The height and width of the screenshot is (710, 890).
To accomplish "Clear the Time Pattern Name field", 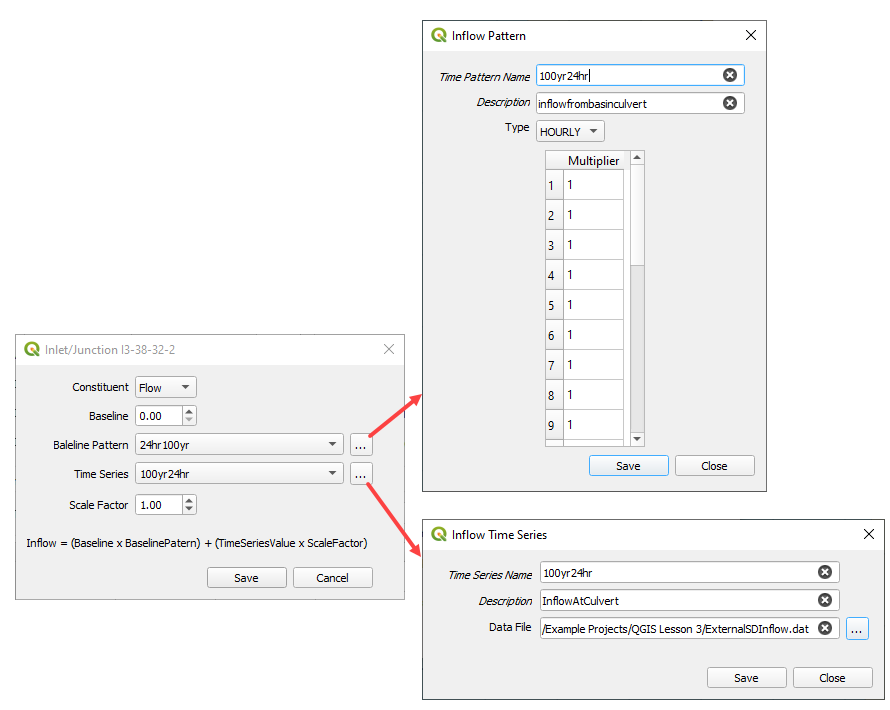I will click(x=729, y=75).
